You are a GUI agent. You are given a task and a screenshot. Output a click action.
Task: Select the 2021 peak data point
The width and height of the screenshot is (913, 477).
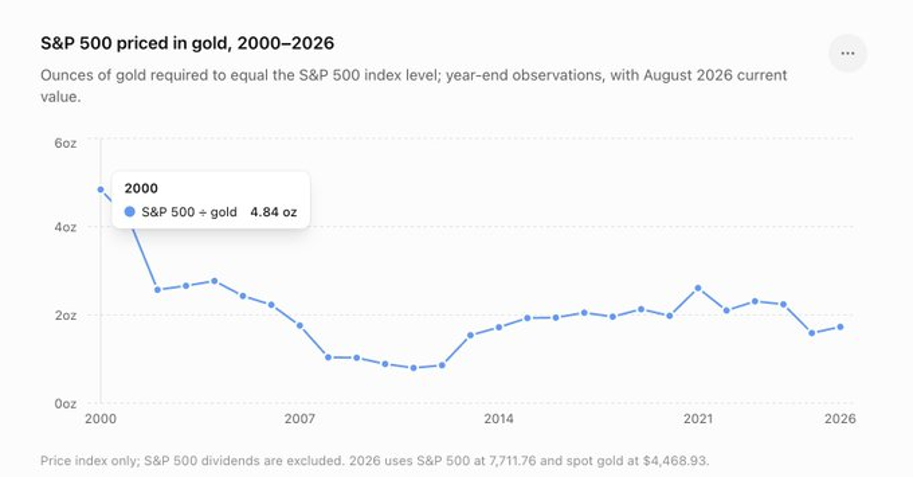[x=698, y=288]
